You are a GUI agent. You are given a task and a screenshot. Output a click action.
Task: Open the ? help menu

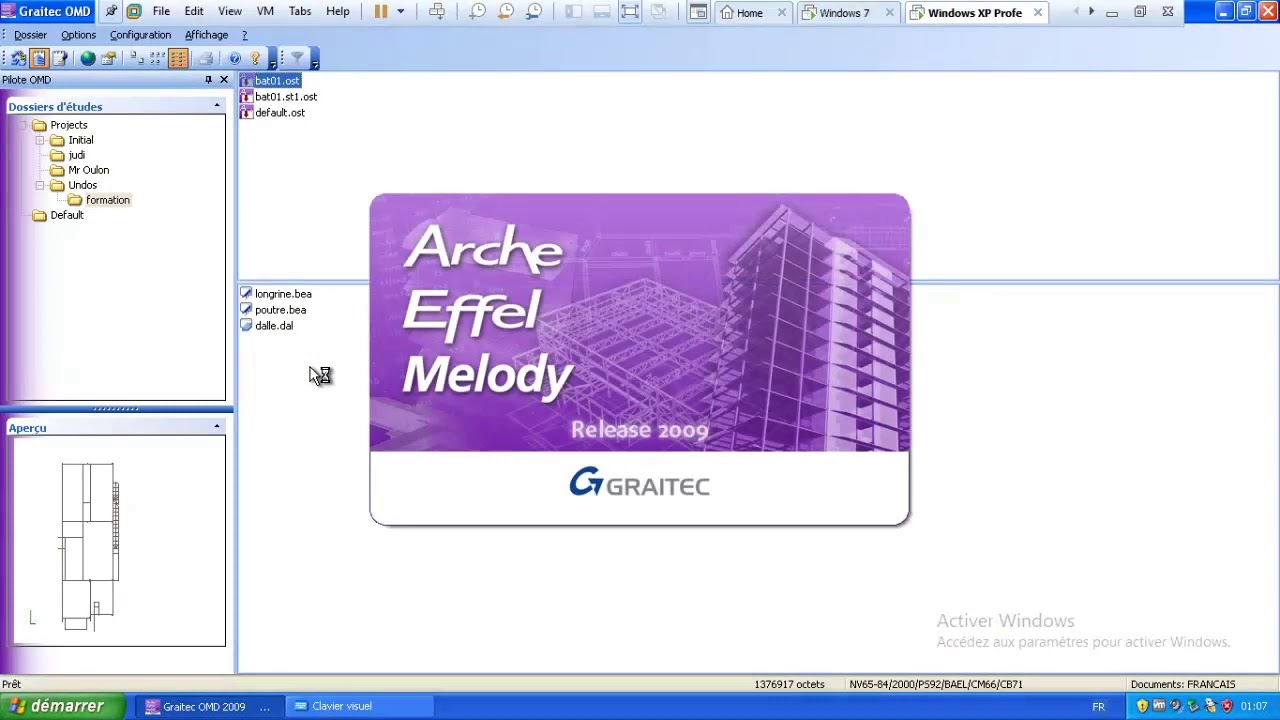click(x=244, y=35)
